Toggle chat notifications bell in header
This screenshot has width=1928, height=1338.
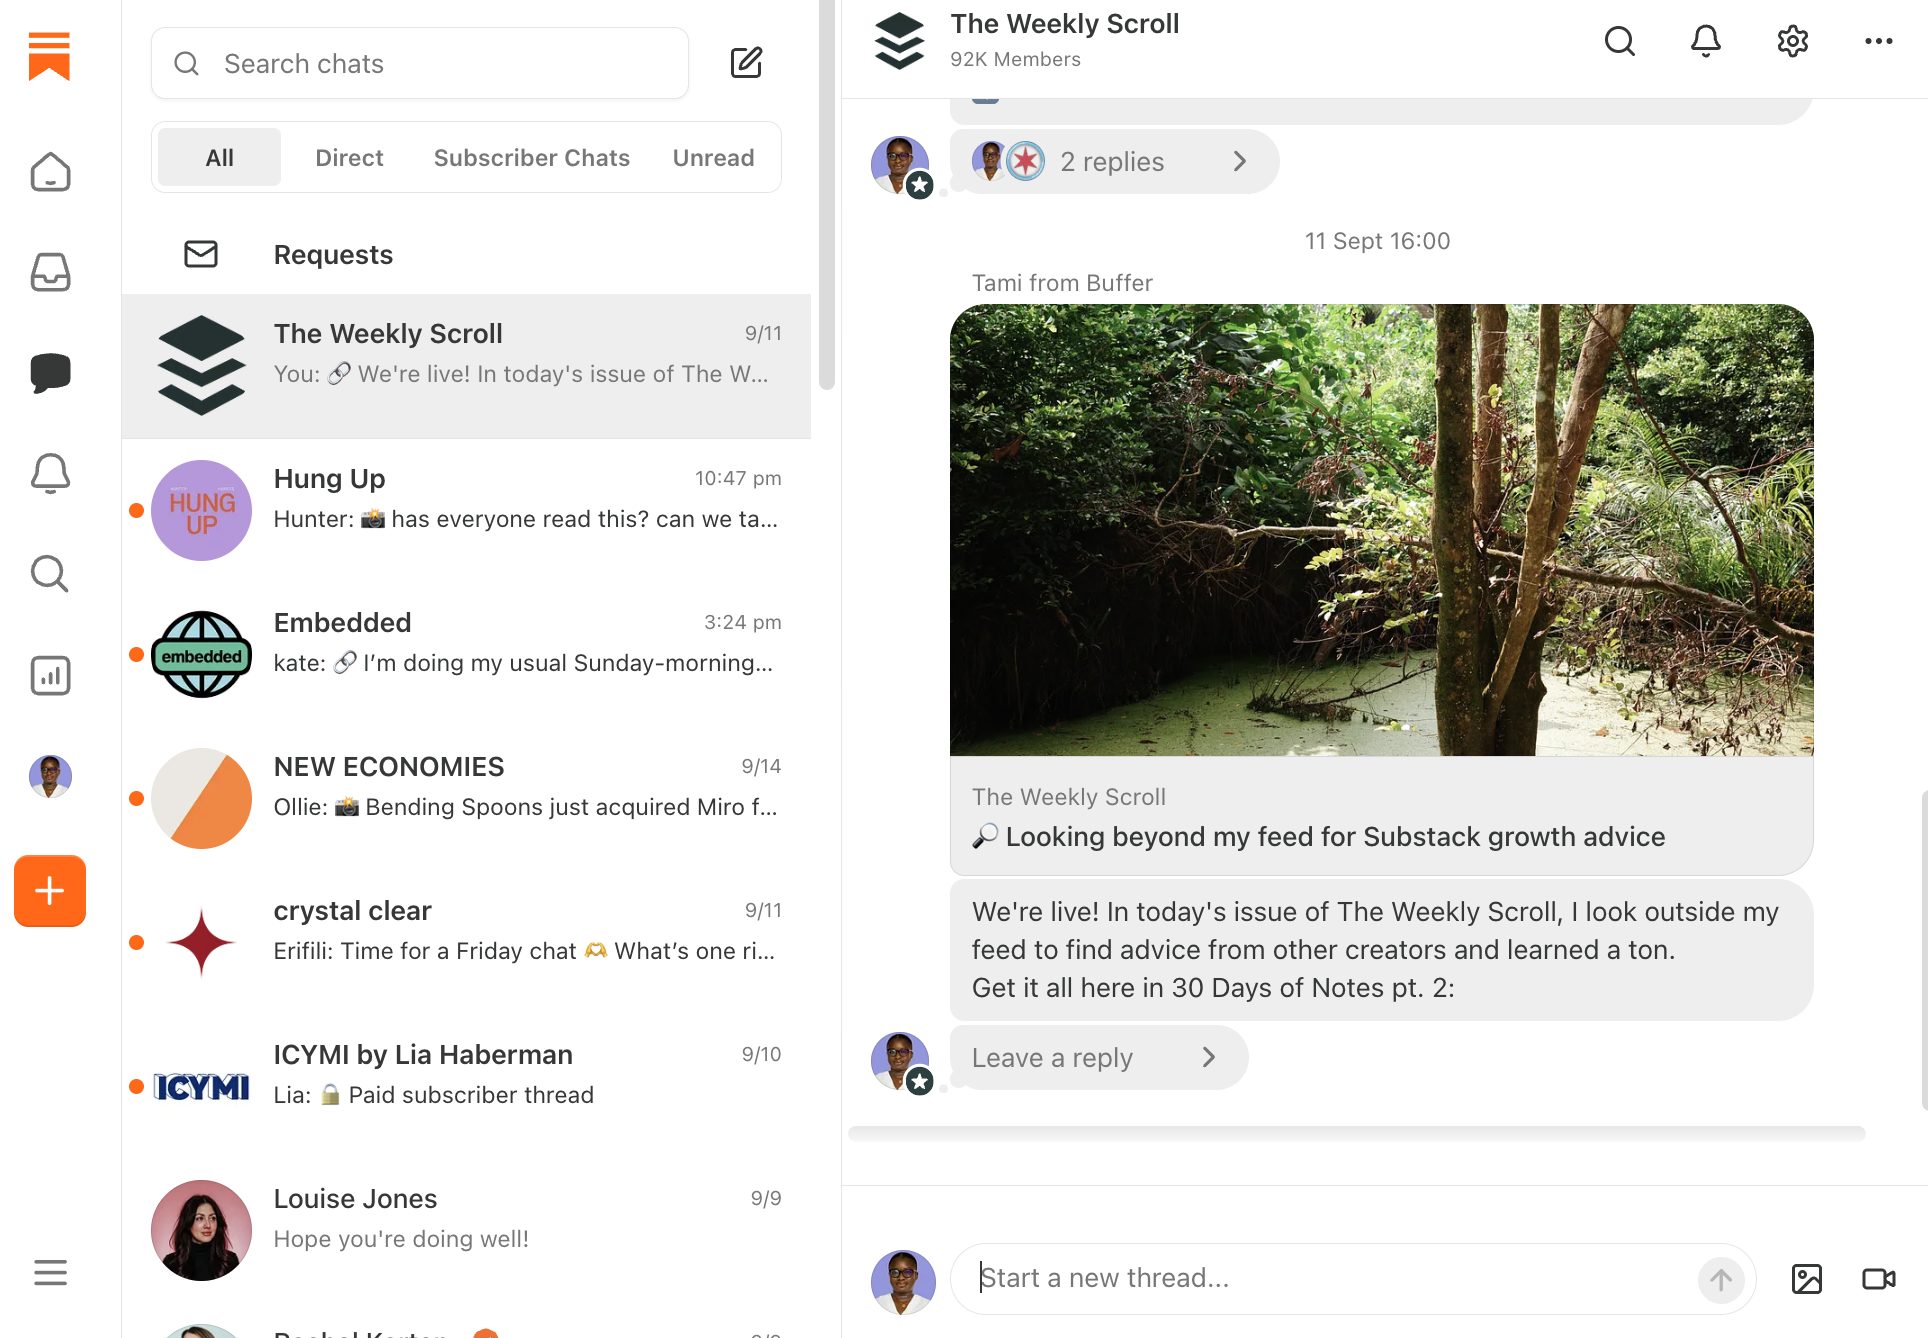(1706, 41)
